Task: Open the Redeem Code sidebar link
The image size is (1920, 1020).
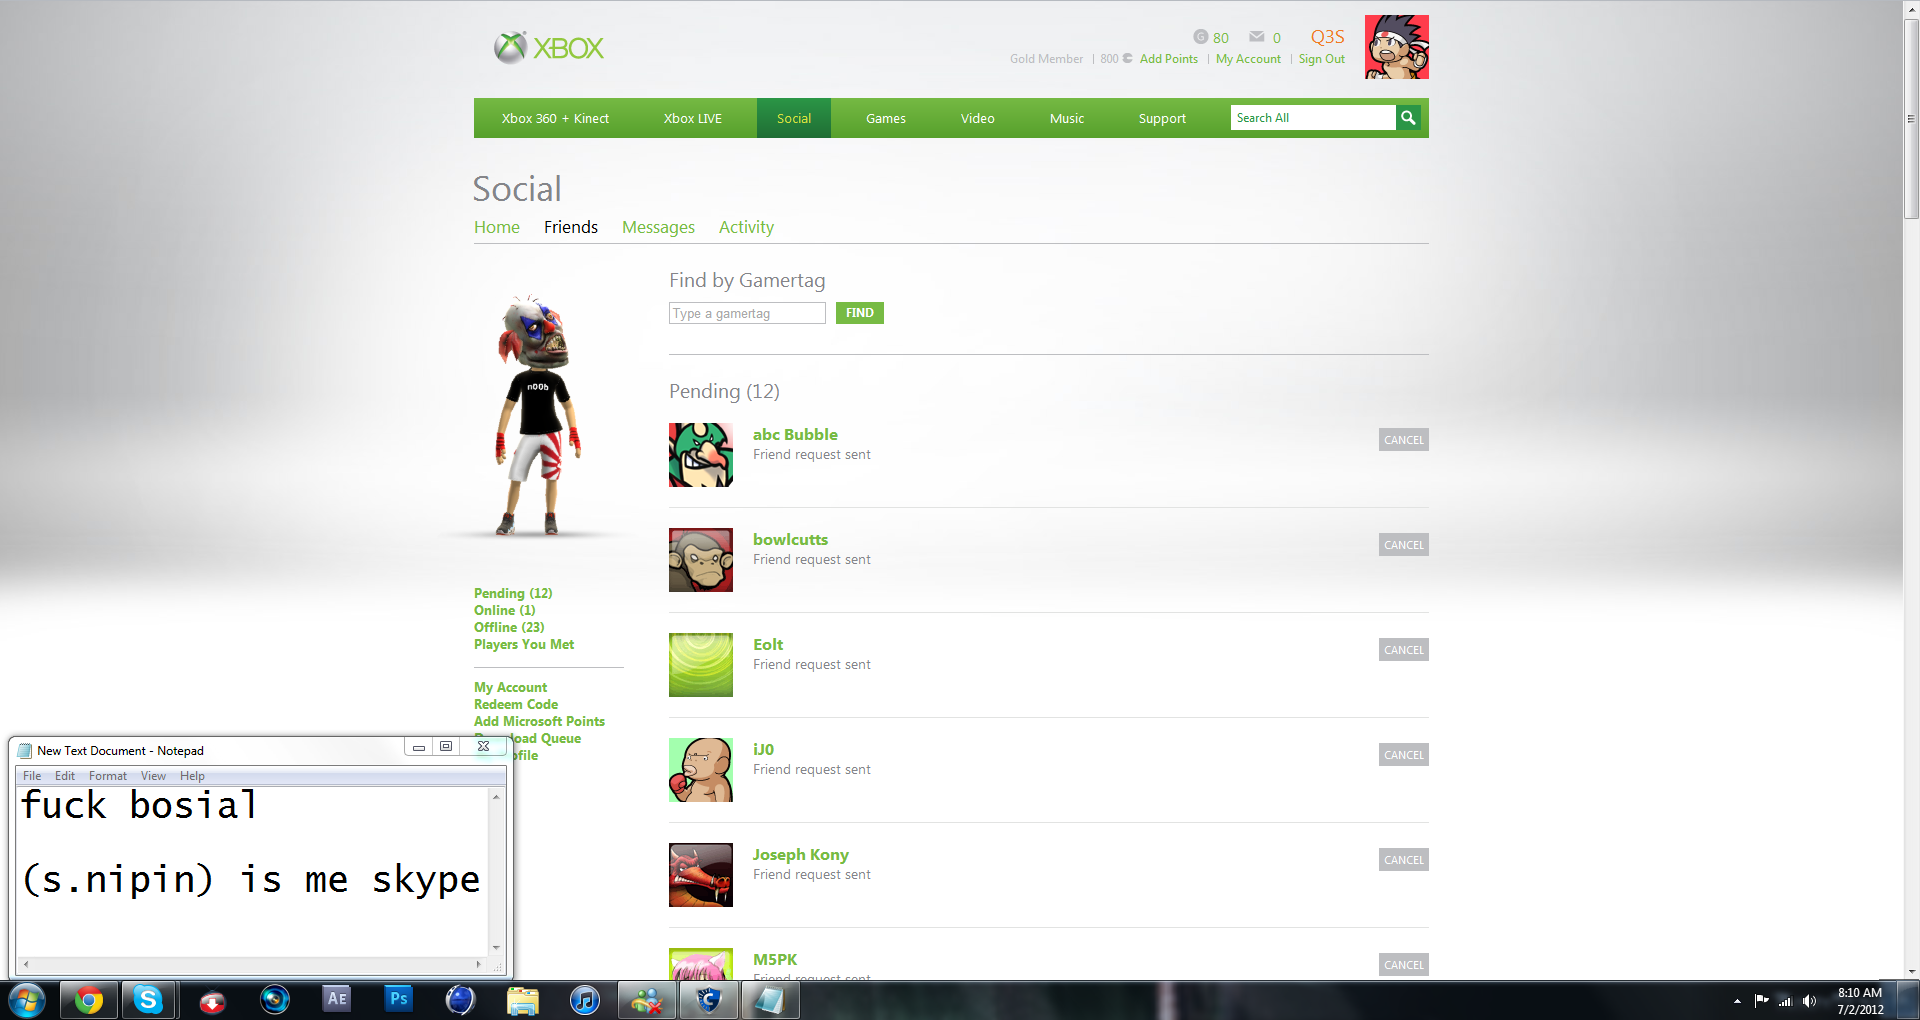Action: [x=516, y=704]
